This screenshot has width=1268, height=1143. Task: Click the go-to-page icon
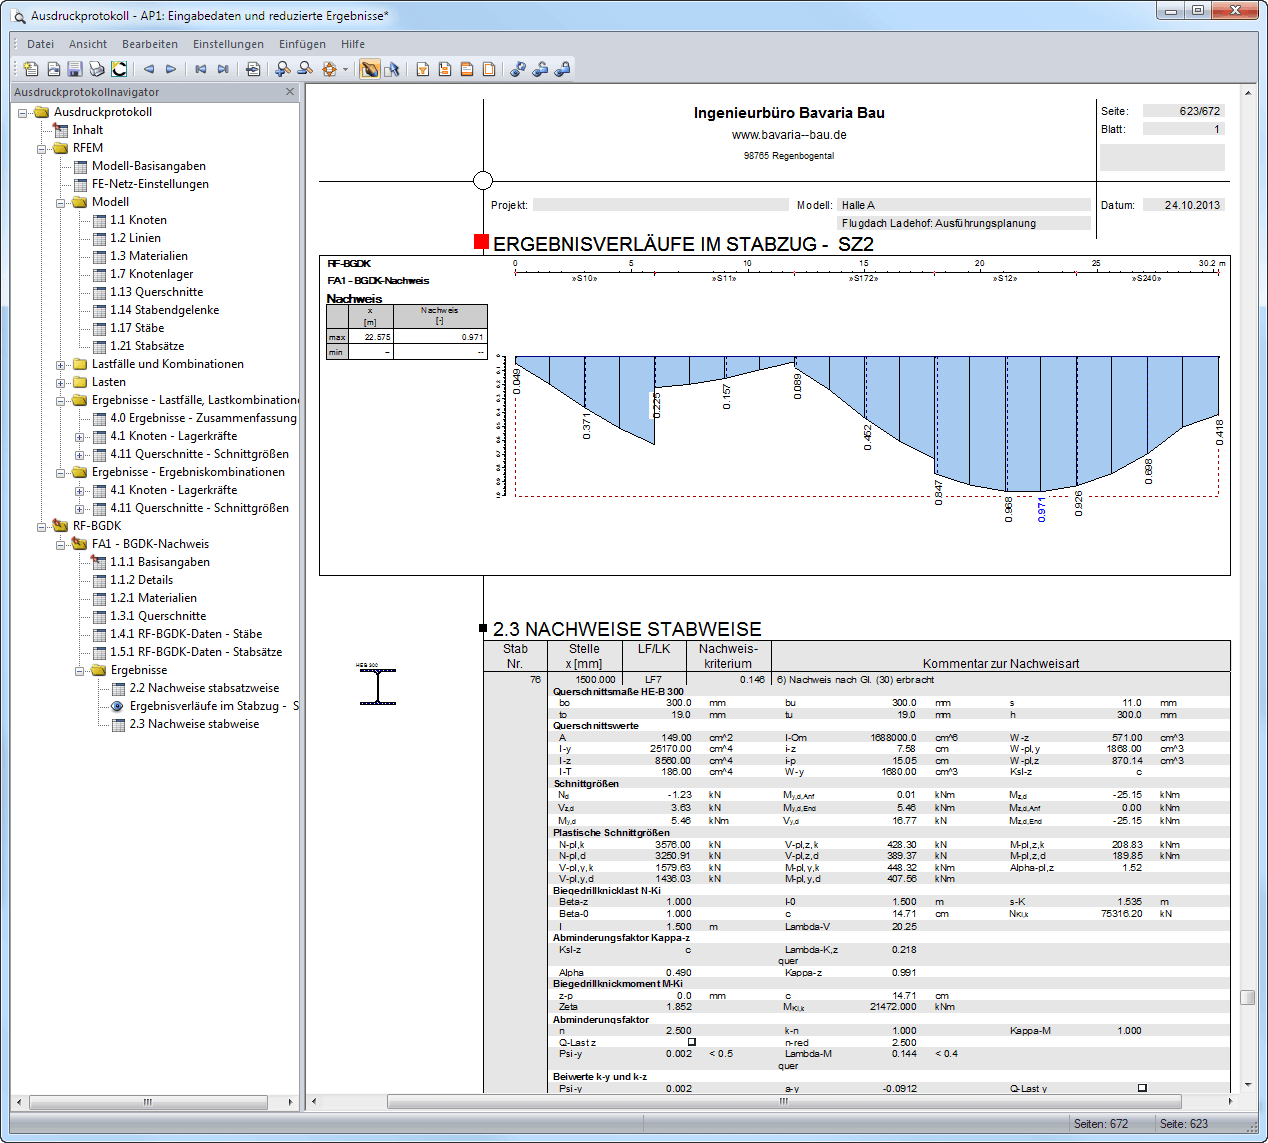253,69
